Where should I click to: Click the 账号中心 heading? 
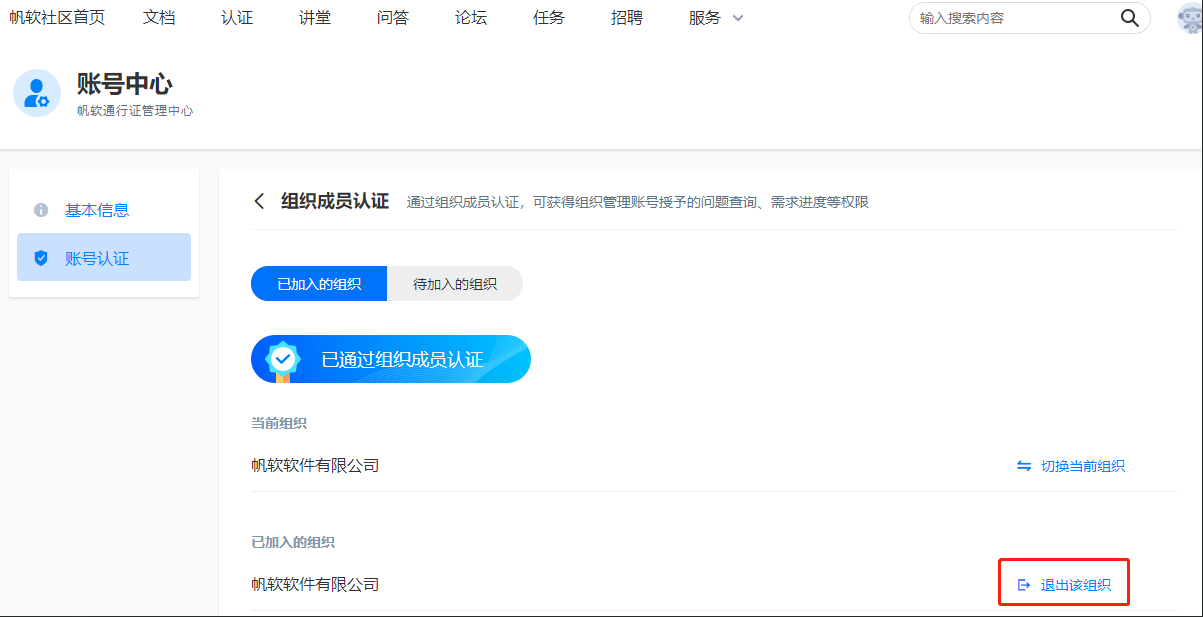[x=125, y=84]
